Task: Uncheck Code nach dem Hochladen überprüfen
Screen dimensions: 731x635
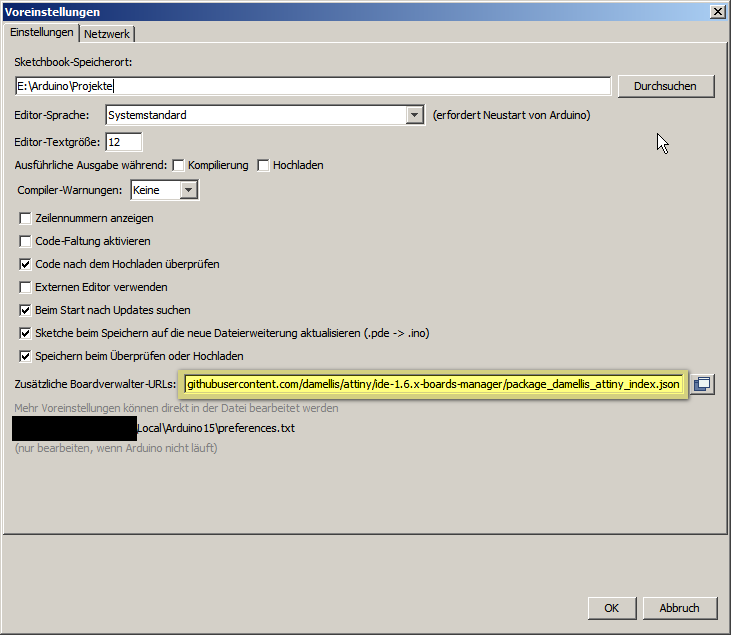Action: click(x=26, y=264)
